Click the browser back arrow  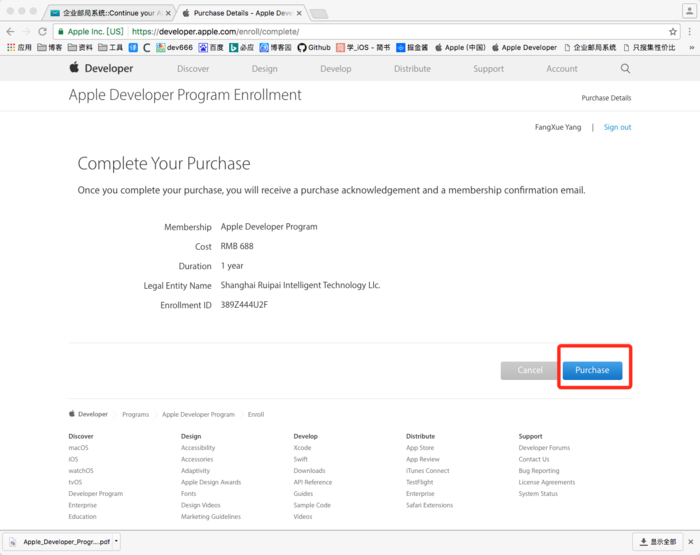[x=11, y=32]
